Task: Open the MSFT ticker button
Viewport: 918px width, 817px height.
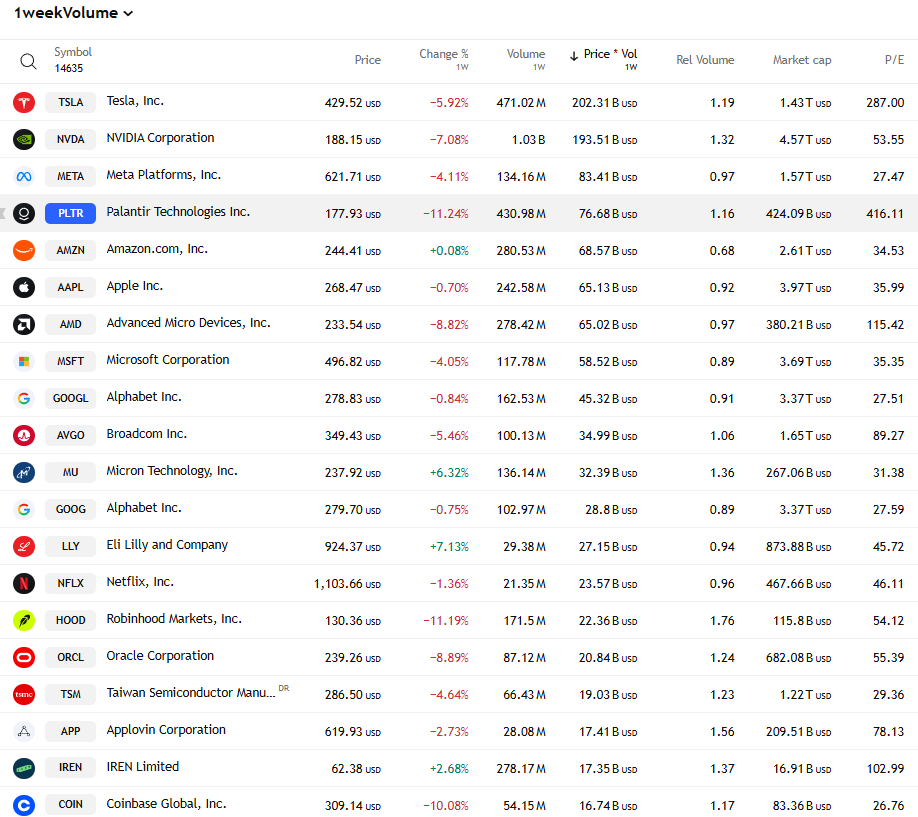Action: [x=70, y=361]
